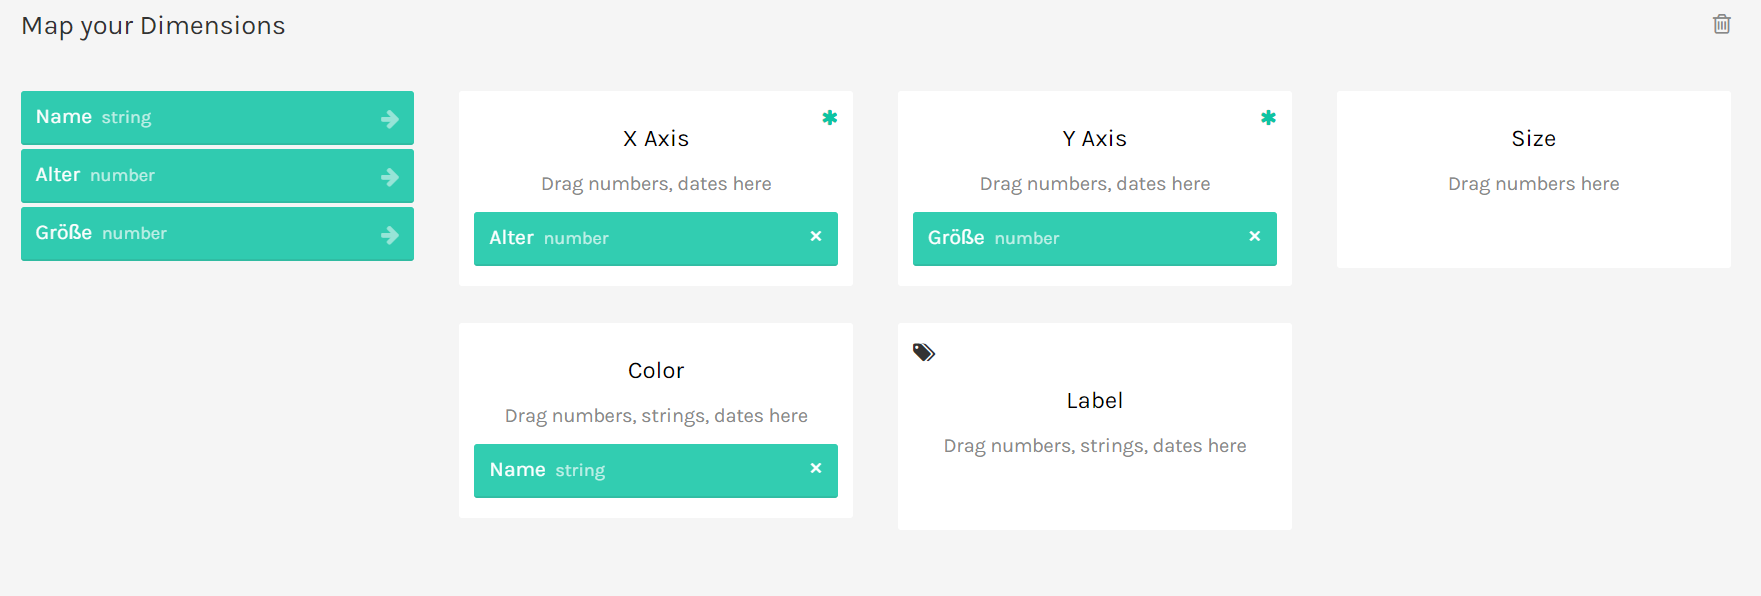Click the arrow on Größe number dimension
This screenshot has width=1761, height=596.
point(390,235)
